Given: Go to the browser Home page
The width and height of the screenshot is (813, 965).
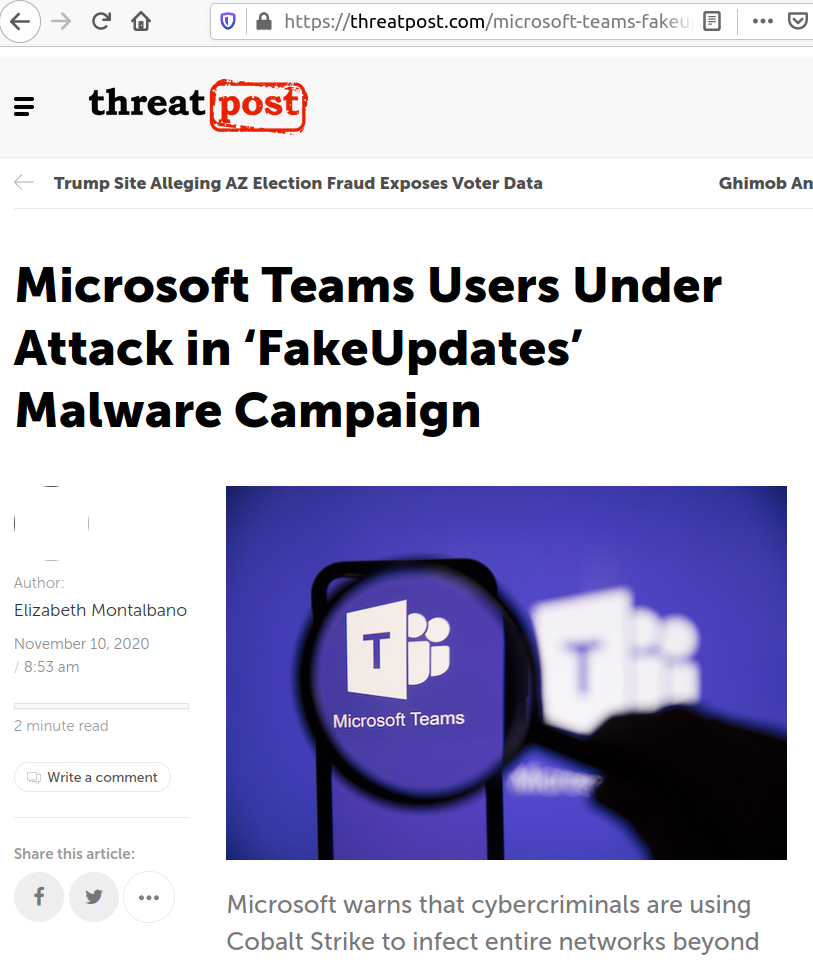Looking at the screenshot, I should [141, 22].
